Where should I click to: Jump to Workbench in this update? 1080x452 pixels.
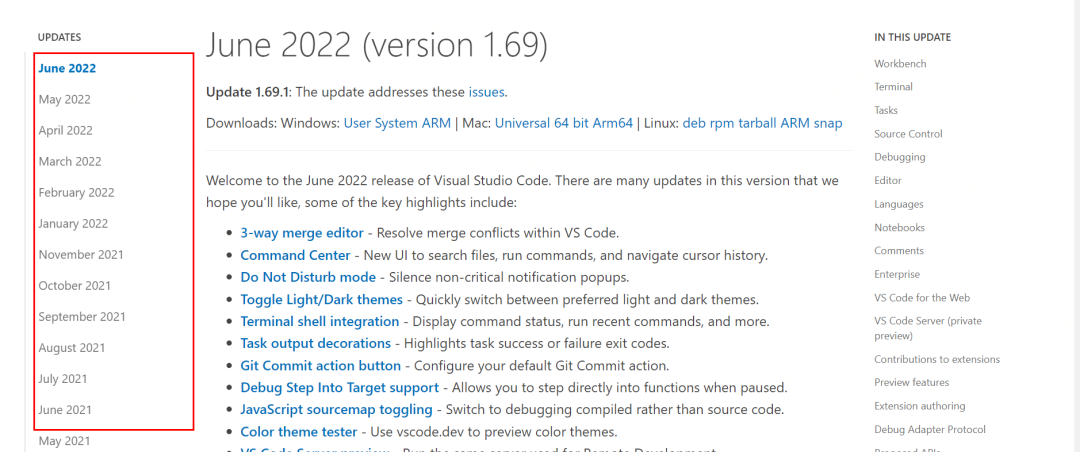click(900, 63)
